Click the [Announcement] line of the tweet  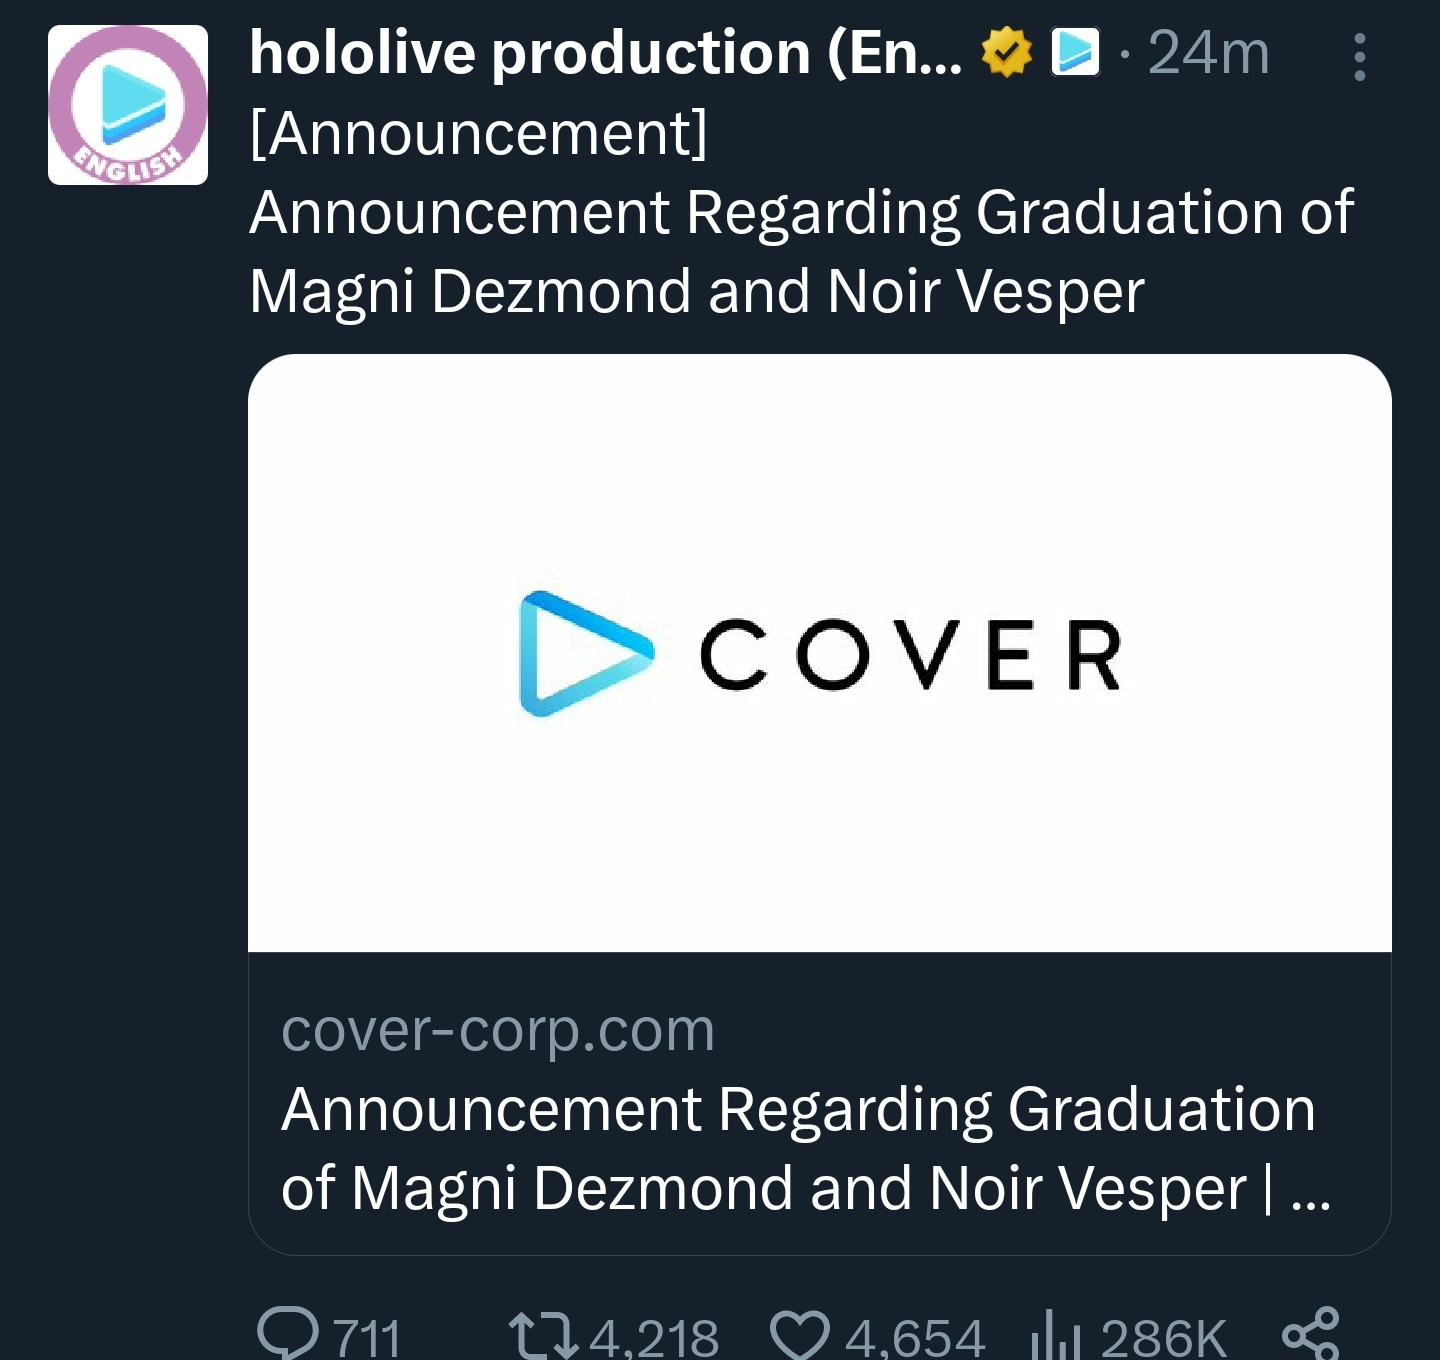point(478,132)
